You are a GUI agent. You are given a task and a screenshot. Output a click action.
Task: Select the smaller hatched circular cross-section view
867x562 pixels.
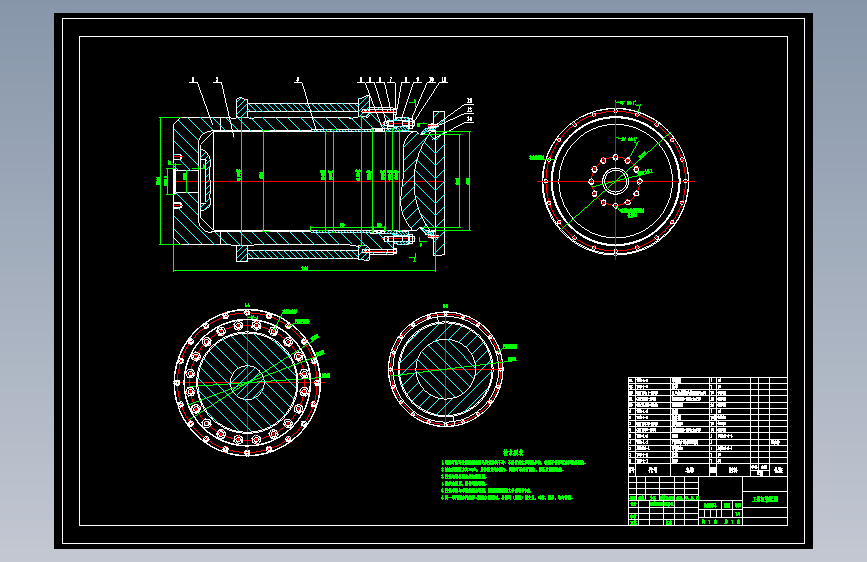[446, 368]
